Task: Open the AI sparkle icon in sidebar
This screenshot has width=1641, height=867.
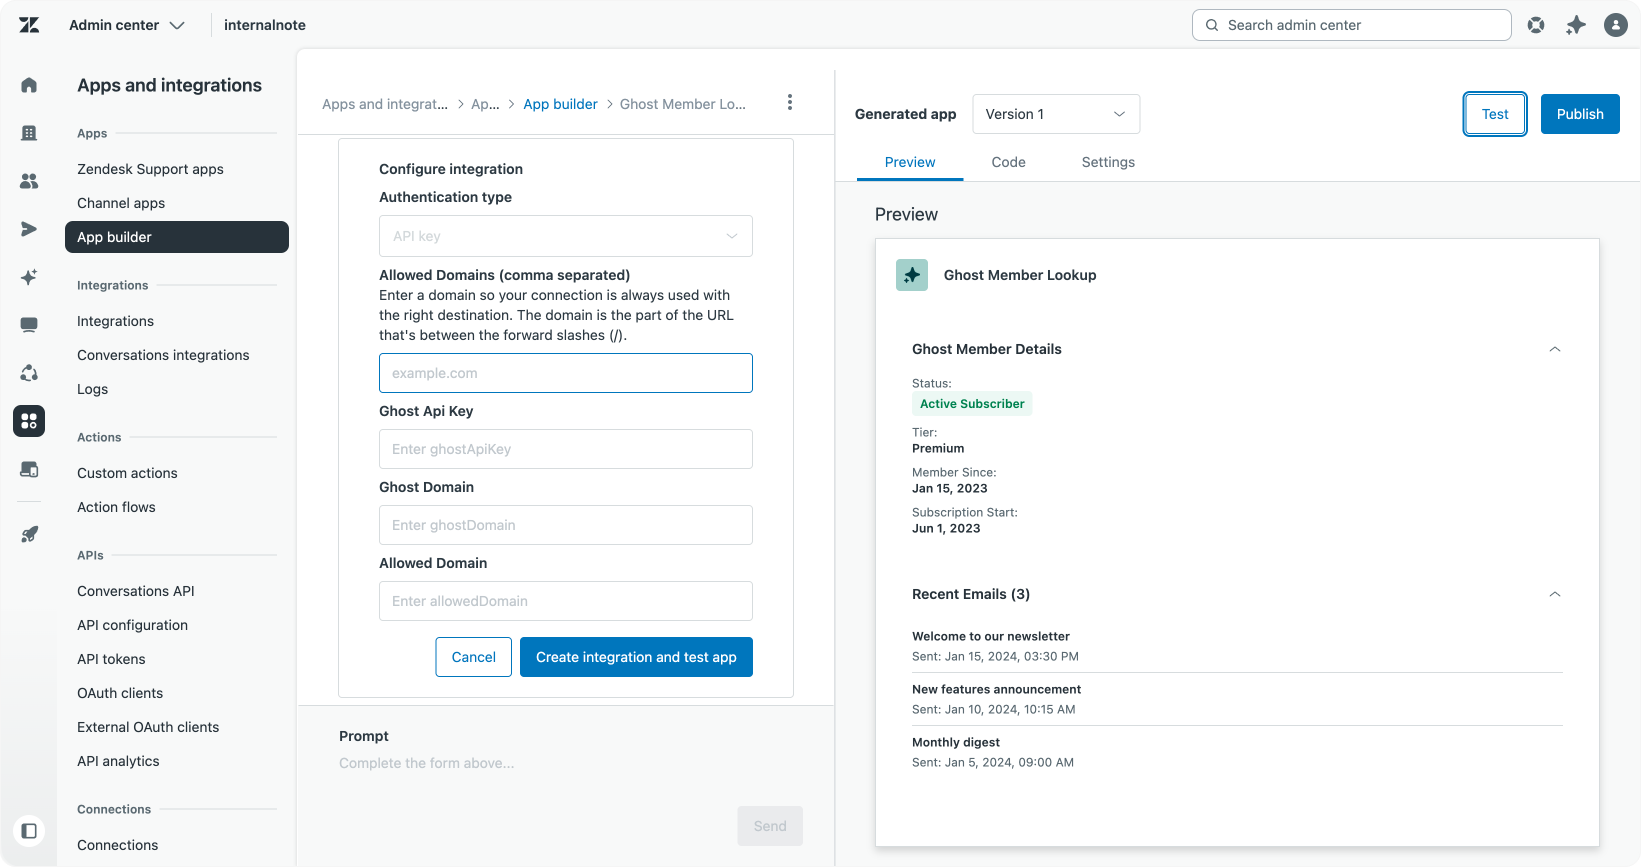Action: tap(29, 277)
